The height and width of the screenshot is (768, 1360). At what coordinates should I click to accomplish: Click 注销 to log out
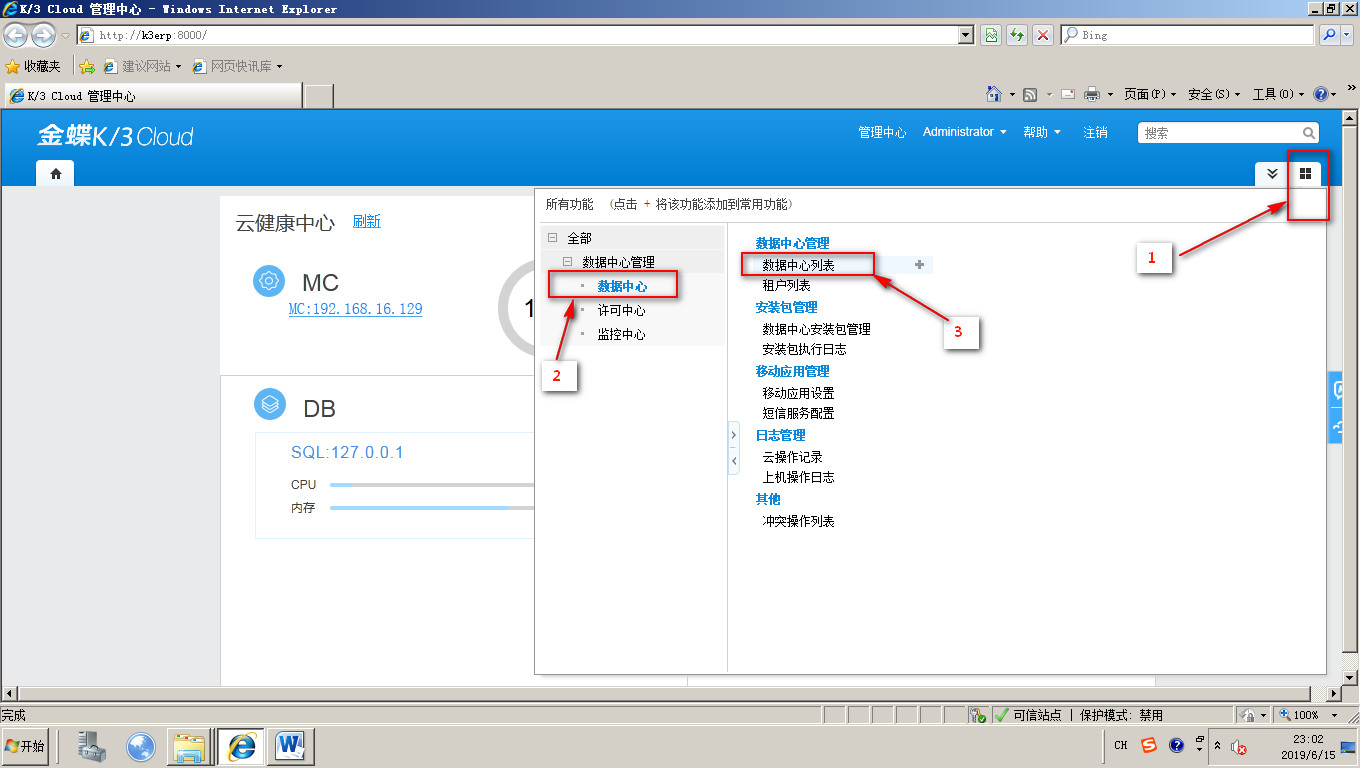1095,132
